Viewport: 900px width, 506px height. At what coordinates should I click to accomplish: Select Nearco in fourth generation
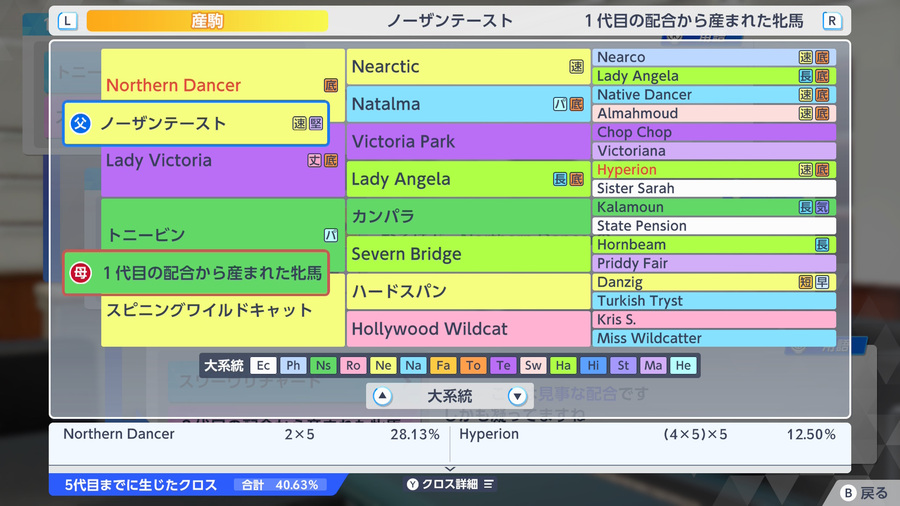tap(714, 57)
